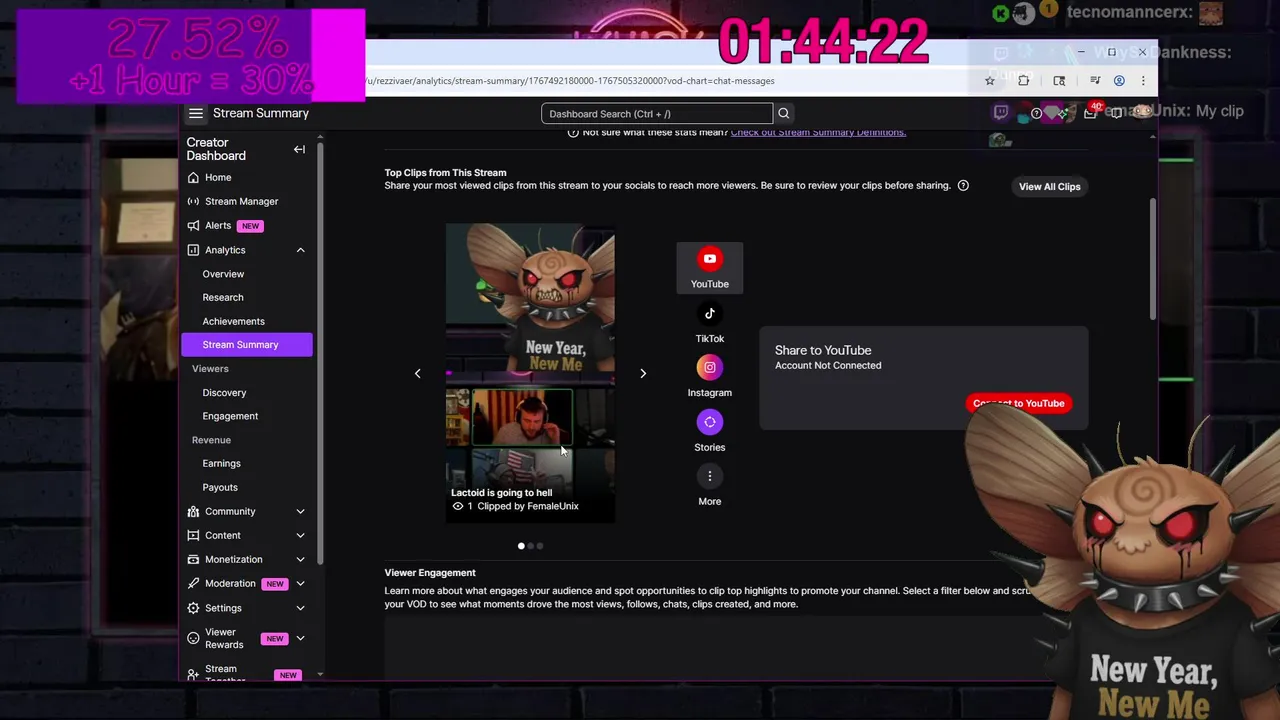
Task: Expand the Content section chevron
Action: (x=300, y=535)
